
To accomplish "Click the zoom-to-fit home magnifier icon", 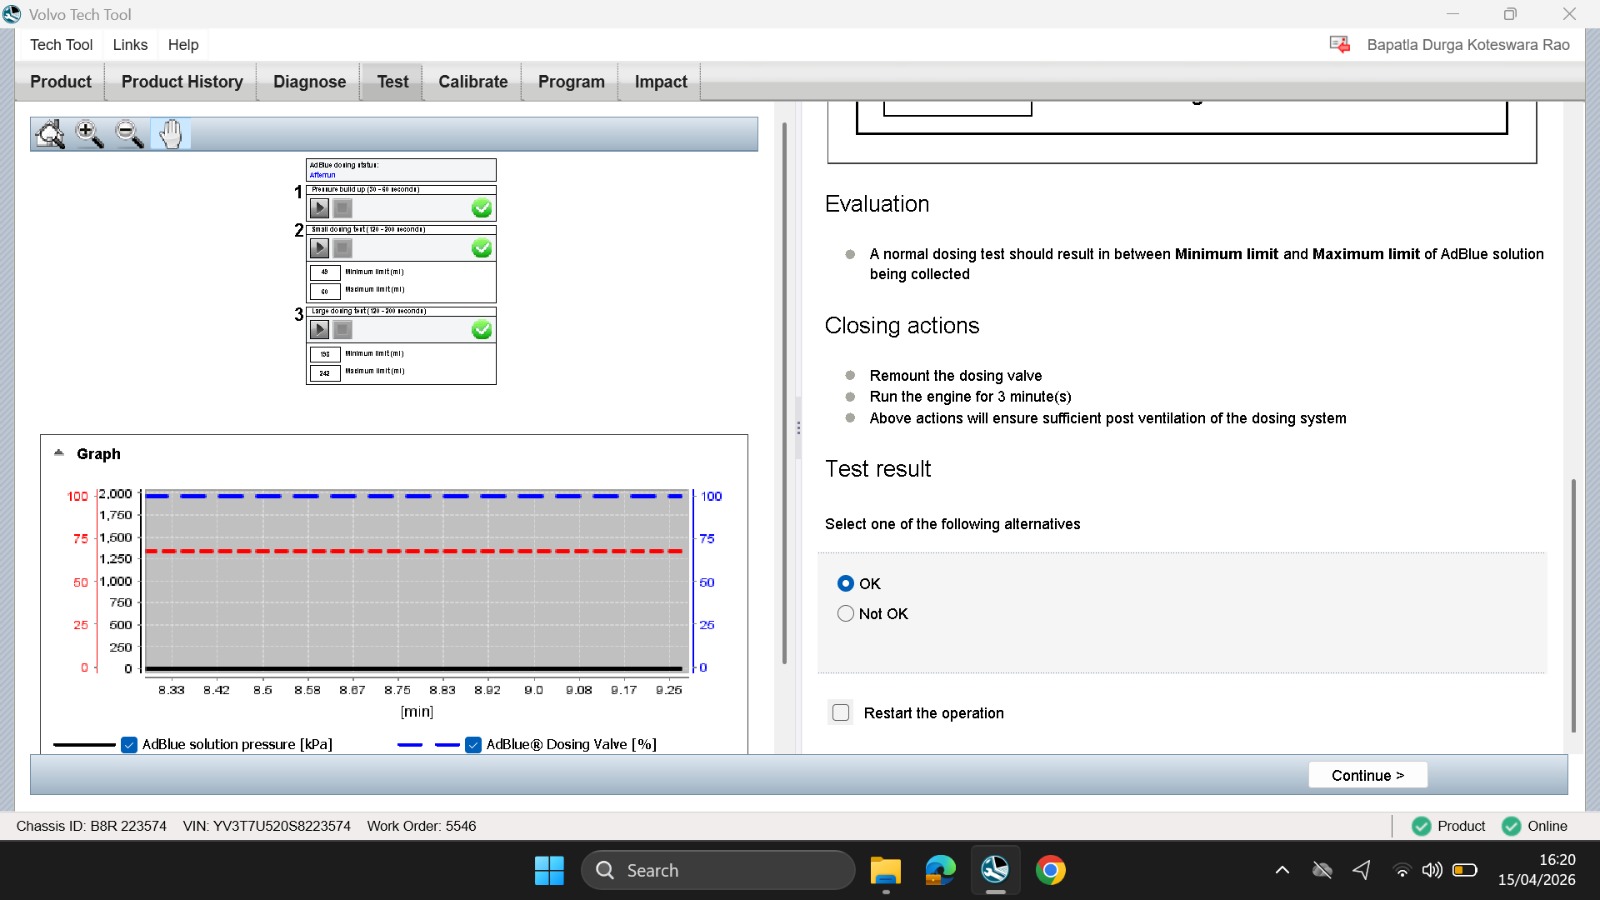I will click(x=50, y=134).
